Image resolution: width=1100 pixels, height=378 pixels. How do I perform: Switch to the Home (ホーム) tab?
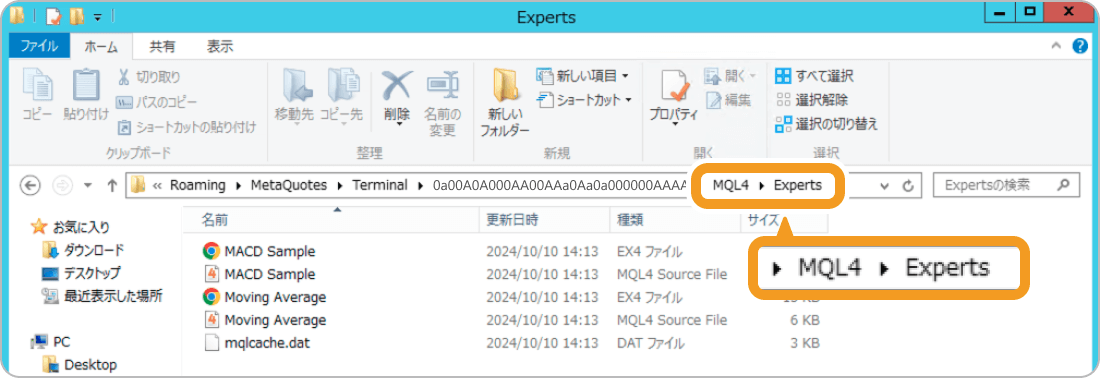click(101, 47)
